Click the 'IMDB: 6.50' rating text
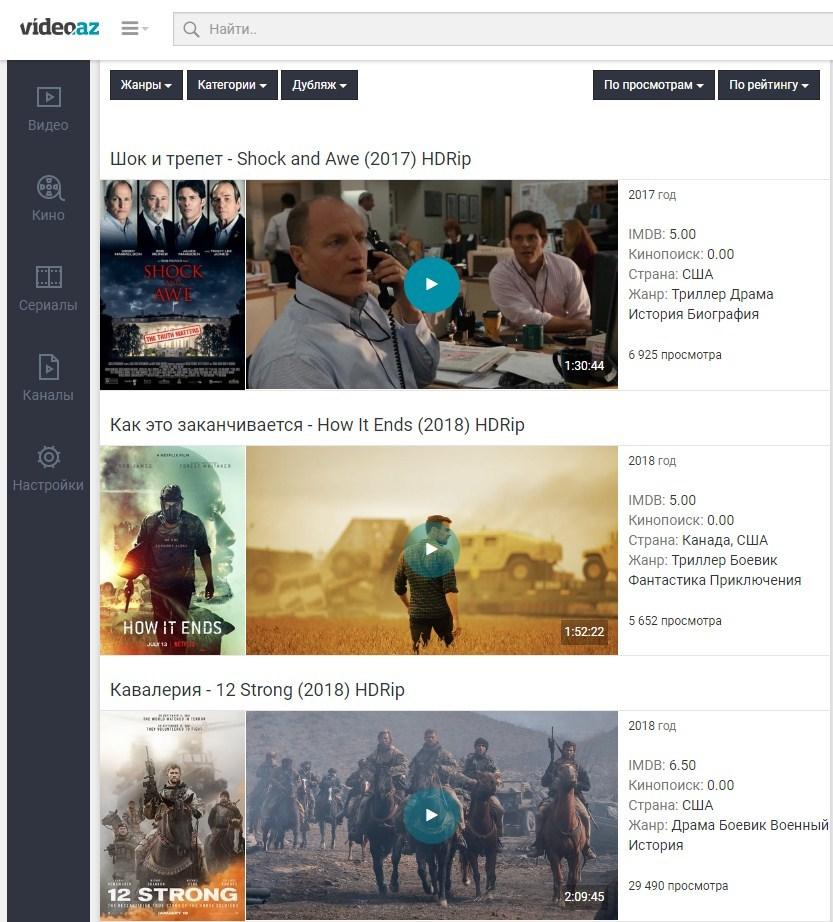This screenshot has width=833, height=922. point(662,766)
